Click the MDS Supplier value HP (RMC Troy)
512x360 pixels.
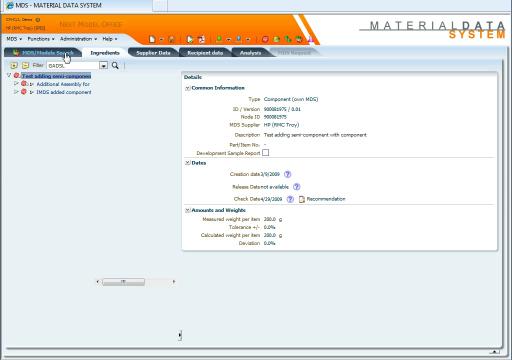tap(281, 125)
